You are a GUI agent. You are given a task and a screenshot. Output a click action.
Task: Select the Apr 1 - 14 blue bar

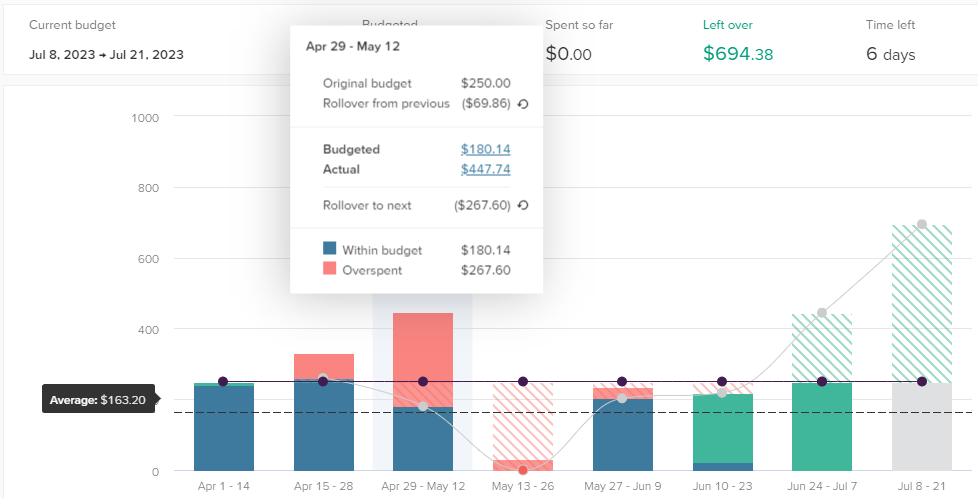(x=223, y=428)
